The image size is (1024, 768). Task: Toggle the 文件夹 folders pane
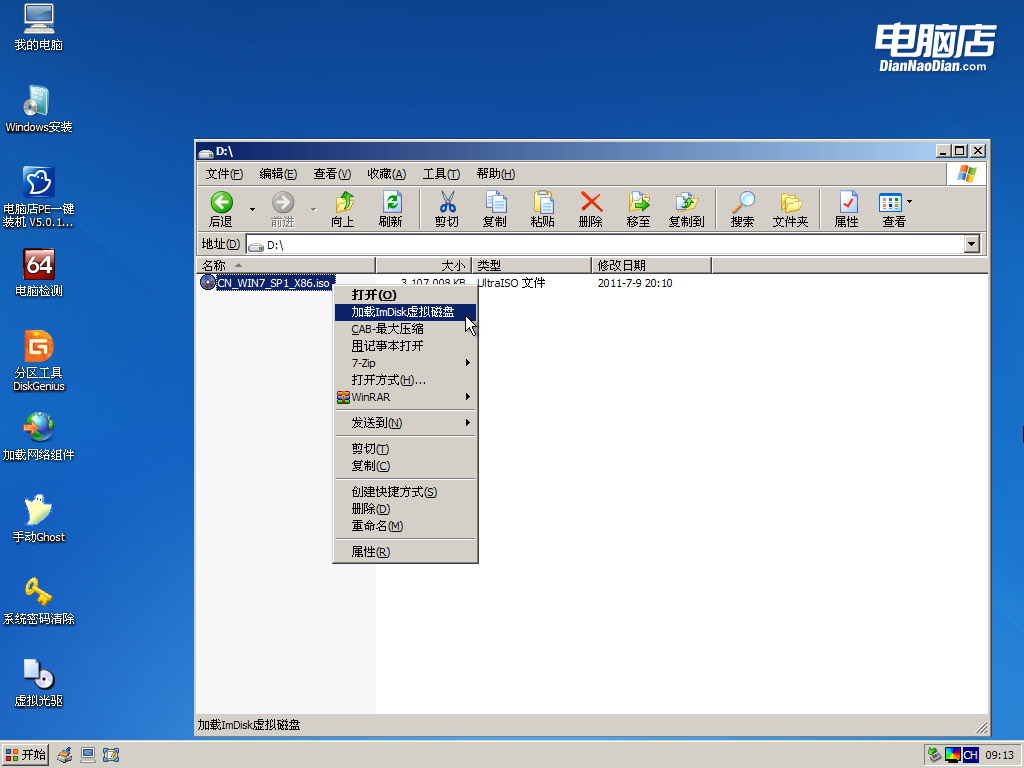click(x=791, y=208)
